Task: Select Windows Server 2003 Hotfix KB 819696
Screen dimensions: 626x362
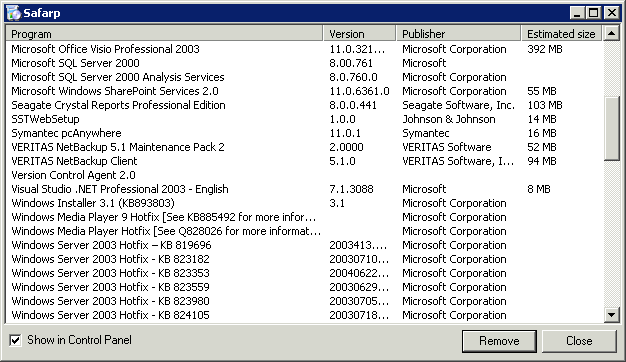Action: coord(111,245)
